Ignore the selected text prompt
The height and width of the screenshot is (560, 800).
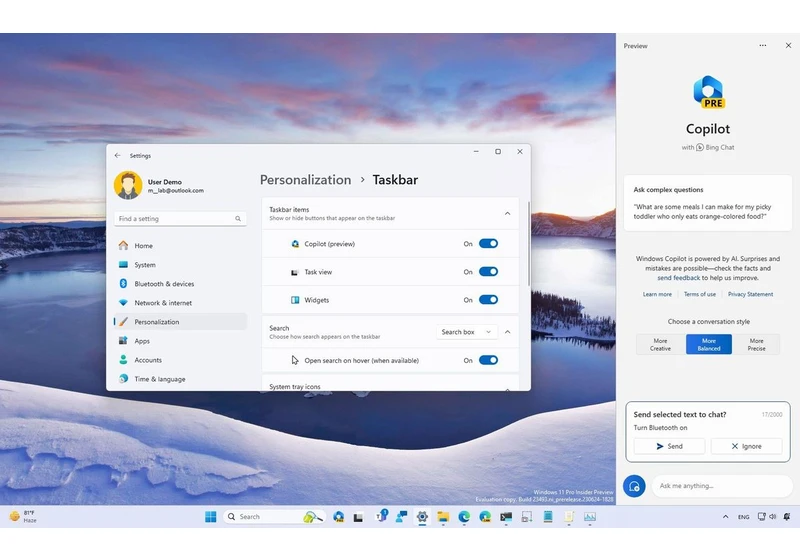click(746, 446)
